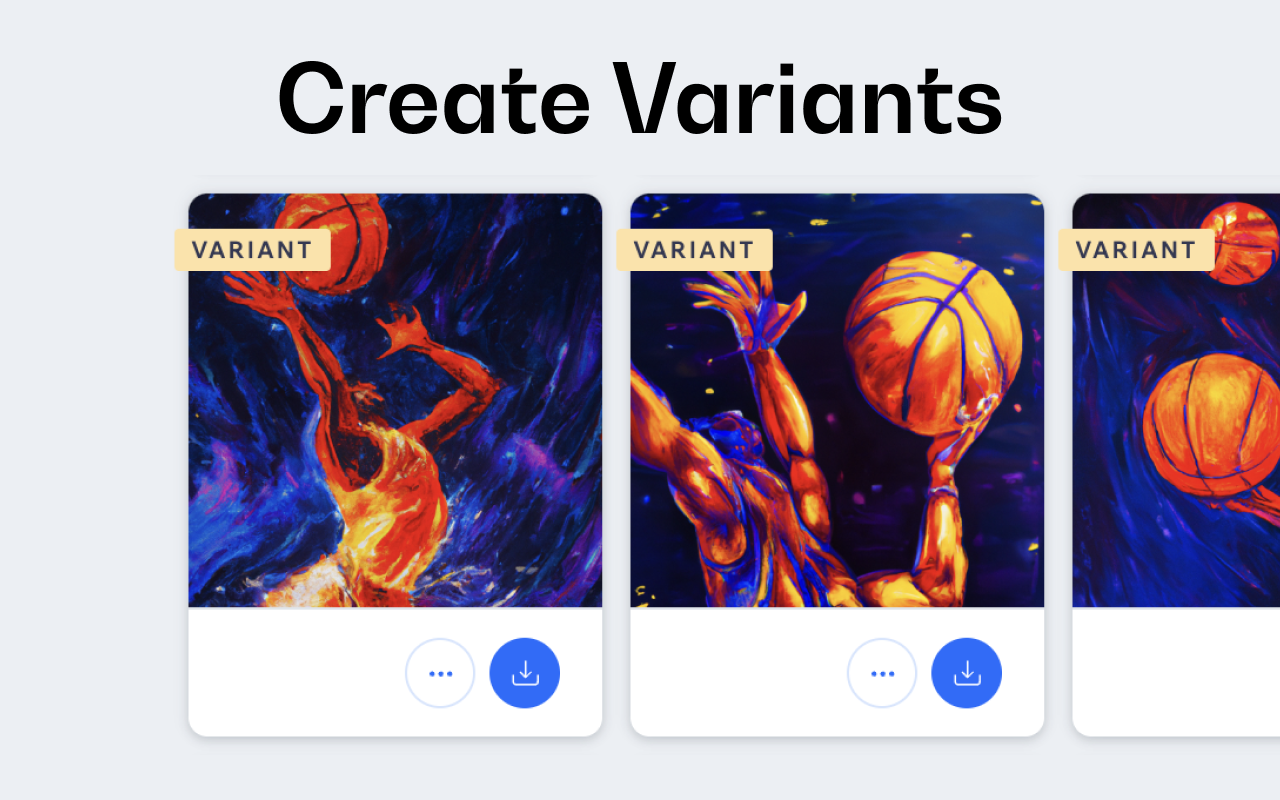Viewport: 1280px width, 800px height.
Task: Download the second variant with yellow basketball
Action: [967, 673]
